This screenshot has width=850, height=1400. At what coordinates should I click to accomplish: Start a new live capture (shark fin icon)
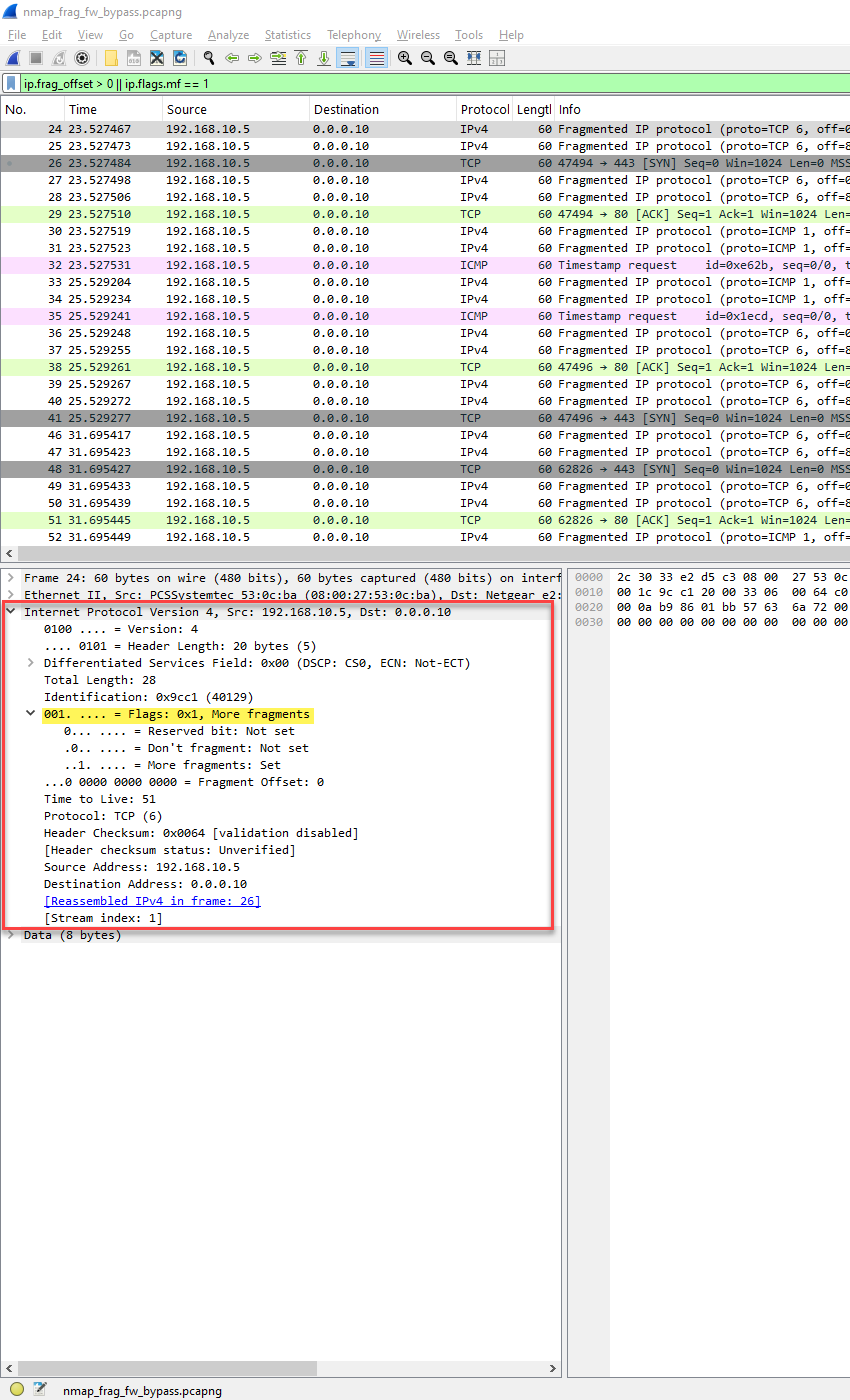point(12,58)
